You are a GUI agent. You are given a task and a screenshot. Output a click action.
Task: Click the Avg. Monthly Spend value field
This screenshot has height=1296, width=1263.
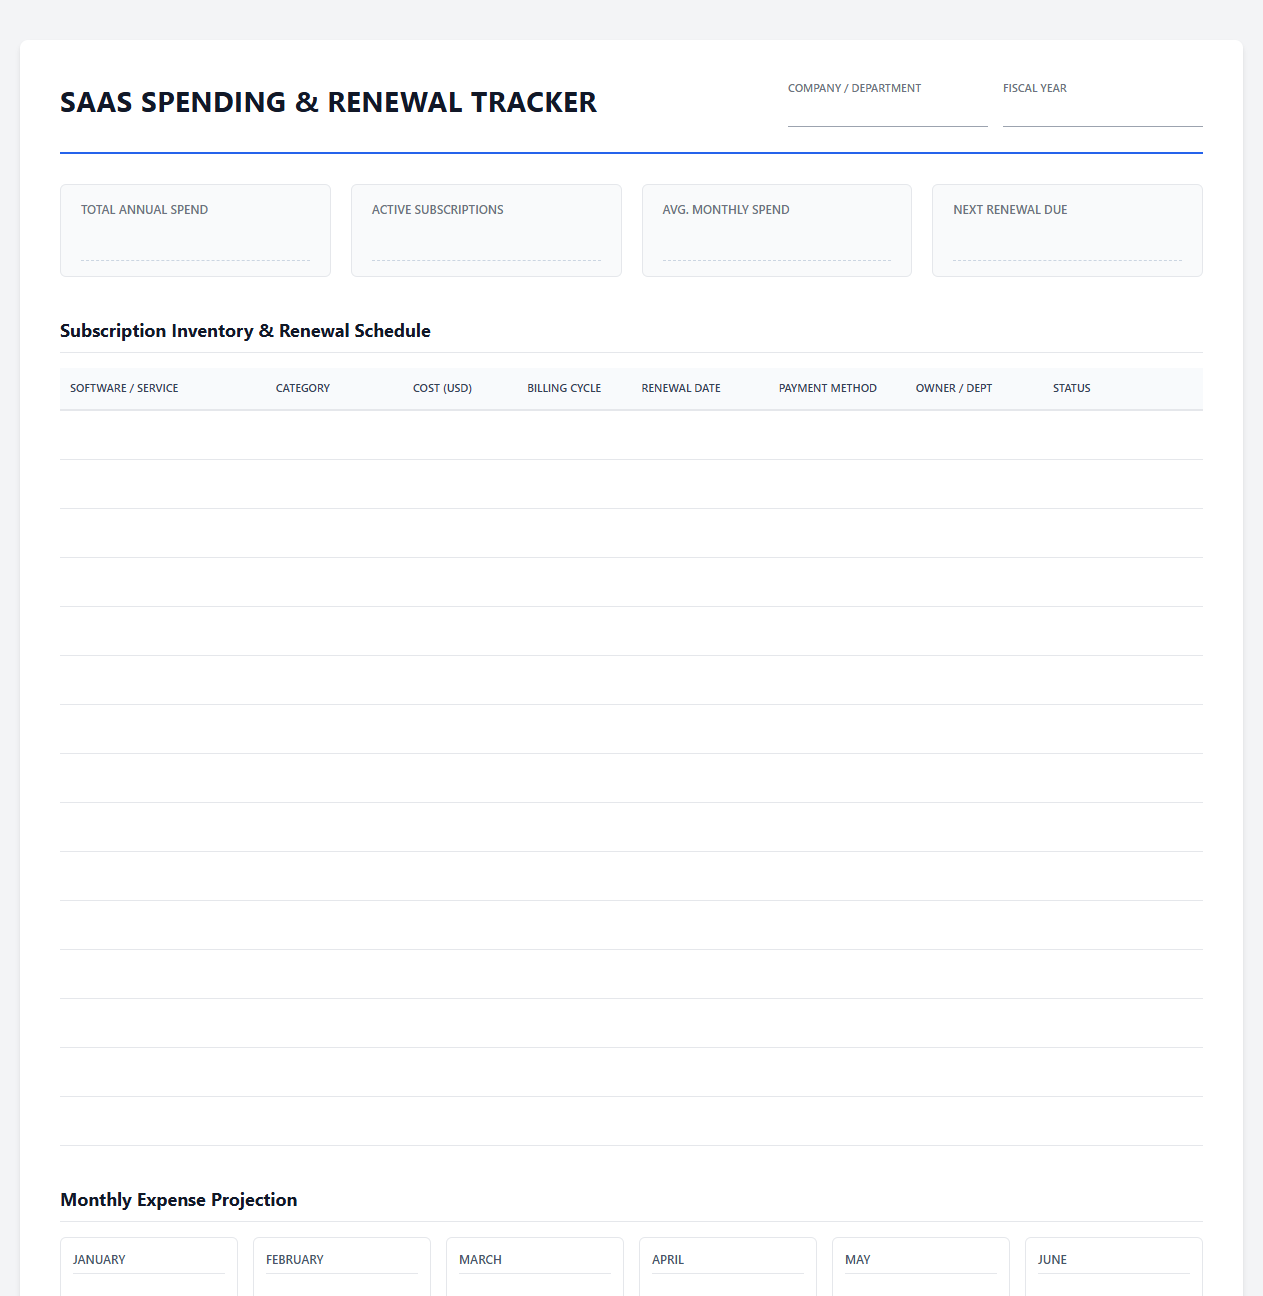pos(776,243)
